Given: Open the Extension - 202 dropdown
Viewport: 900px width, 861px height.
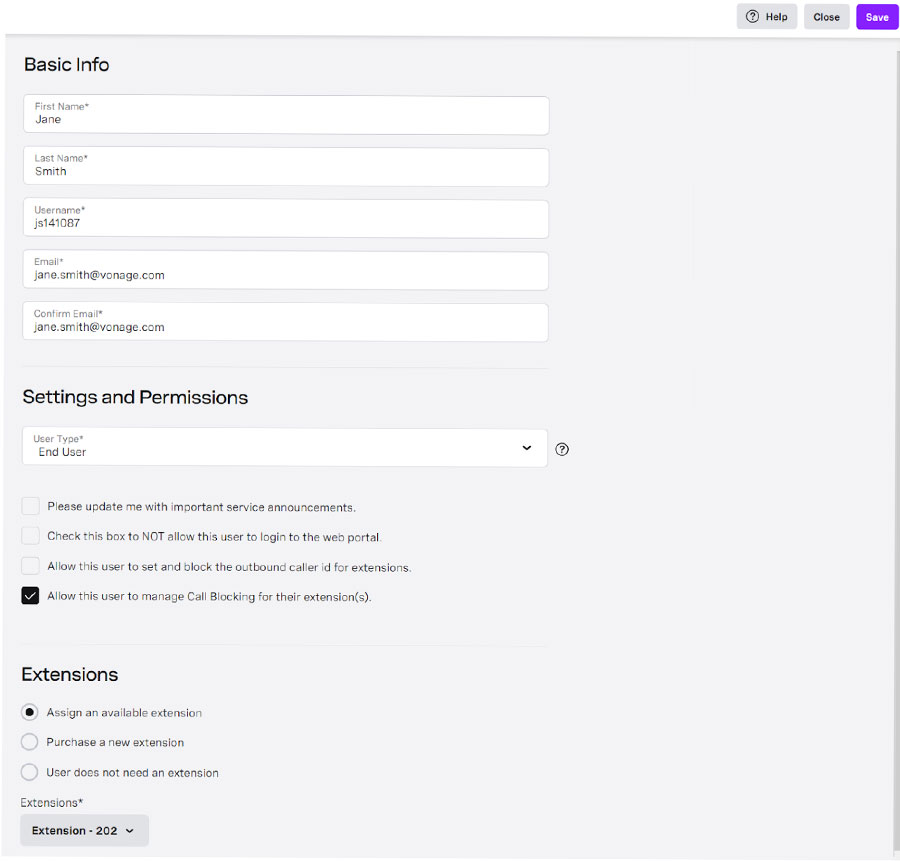Looking at the screenshot, I should [84, 831].
